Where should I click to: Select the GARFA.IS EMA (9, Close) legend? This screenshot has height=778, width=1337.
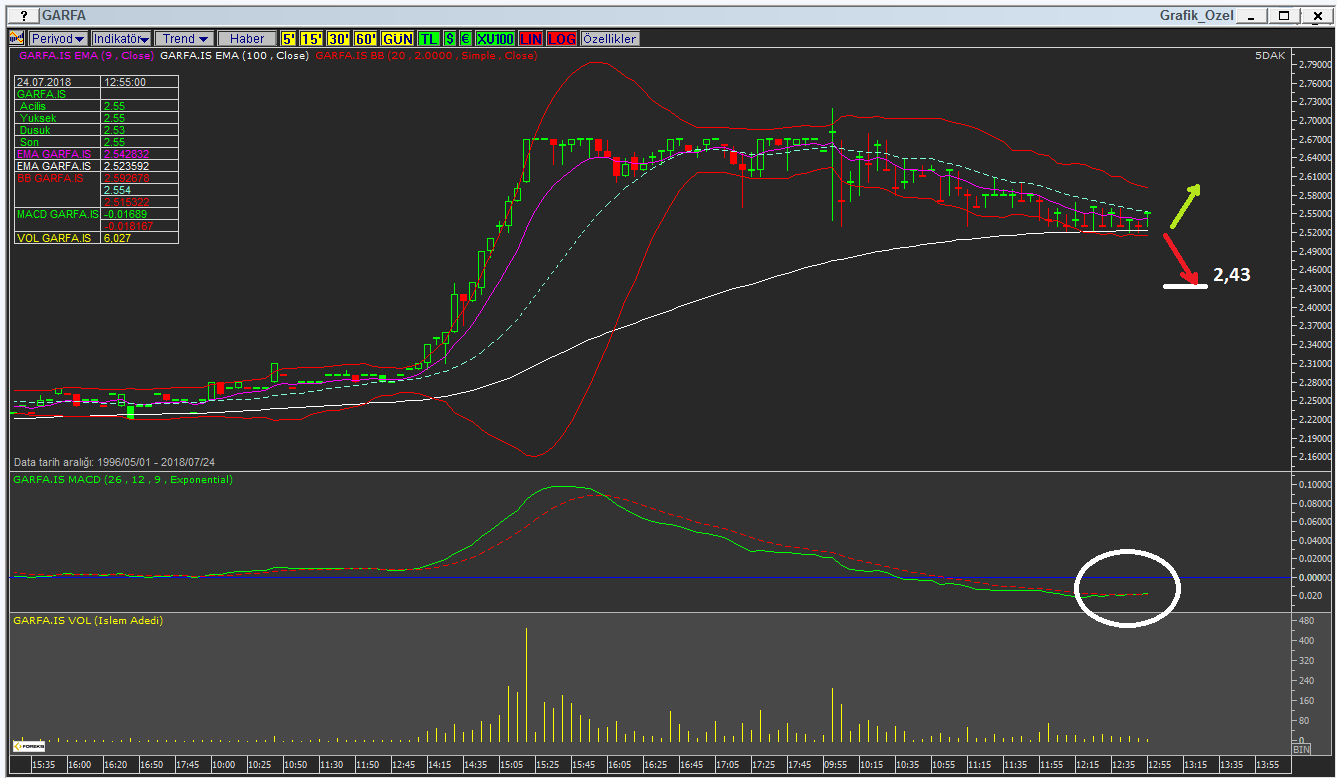86,56
